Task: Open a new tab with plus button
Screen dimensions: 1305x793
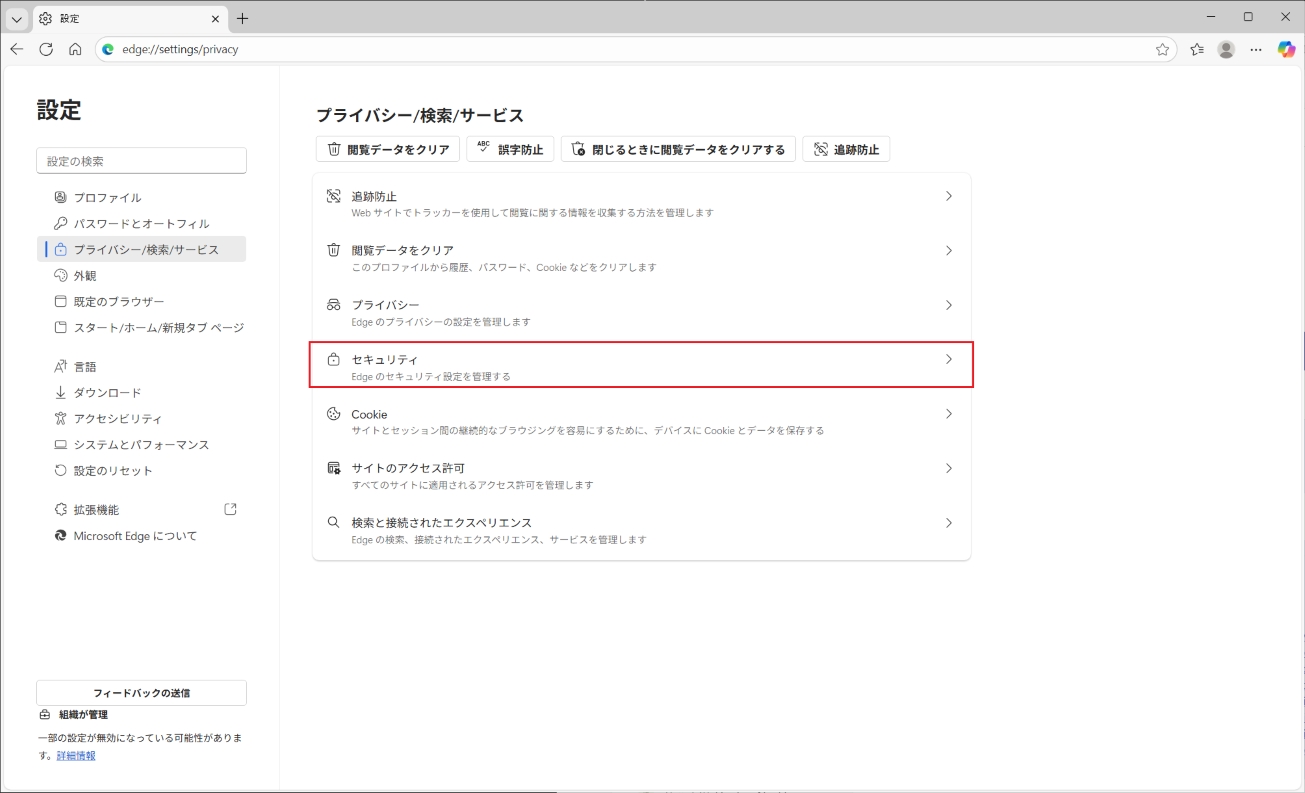Action: [242, 19]
